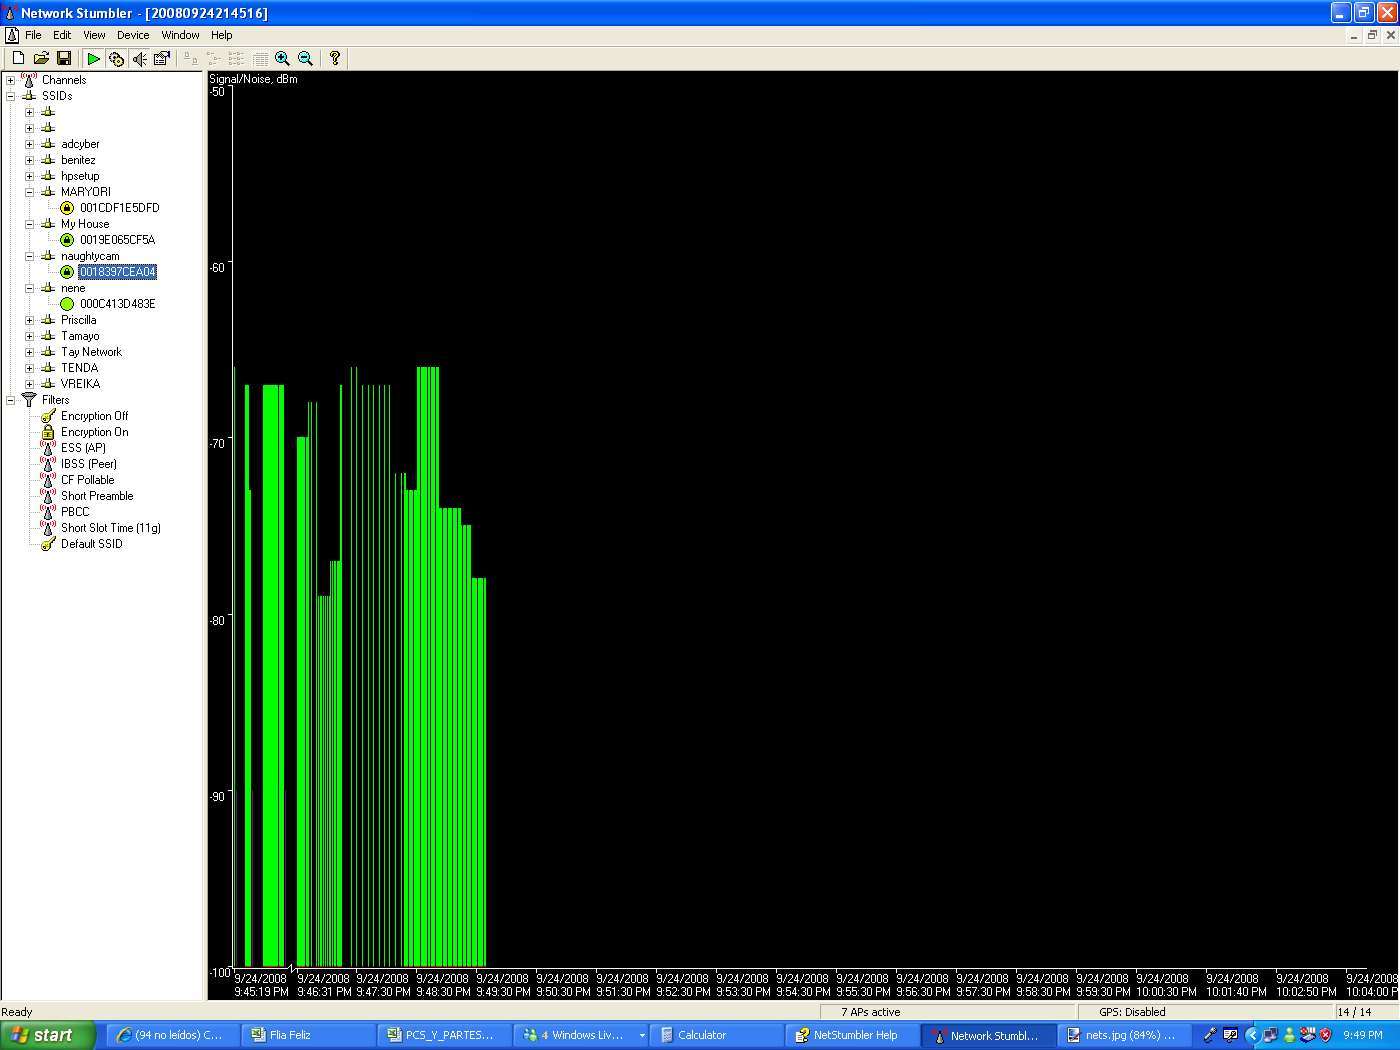The height and width of the screenshot is (1050, 1400).
Task: Click the New document toolbar icon
Action: pyautogui.click(x=18, y=59)
